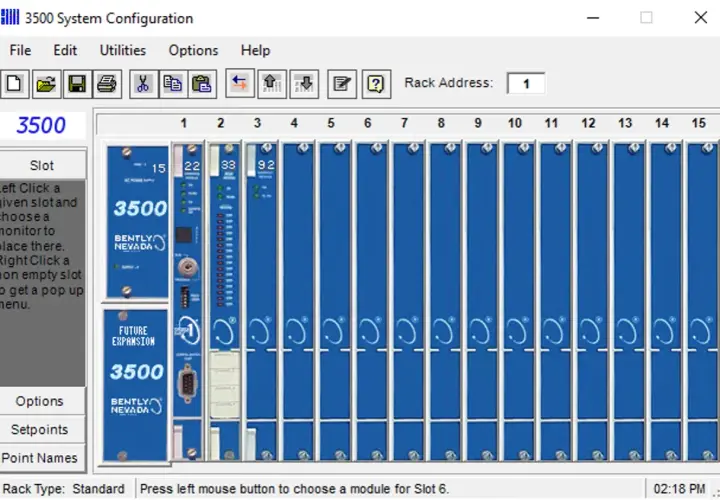Click the 02:18 PM clock in status bar

coord(679,489)
